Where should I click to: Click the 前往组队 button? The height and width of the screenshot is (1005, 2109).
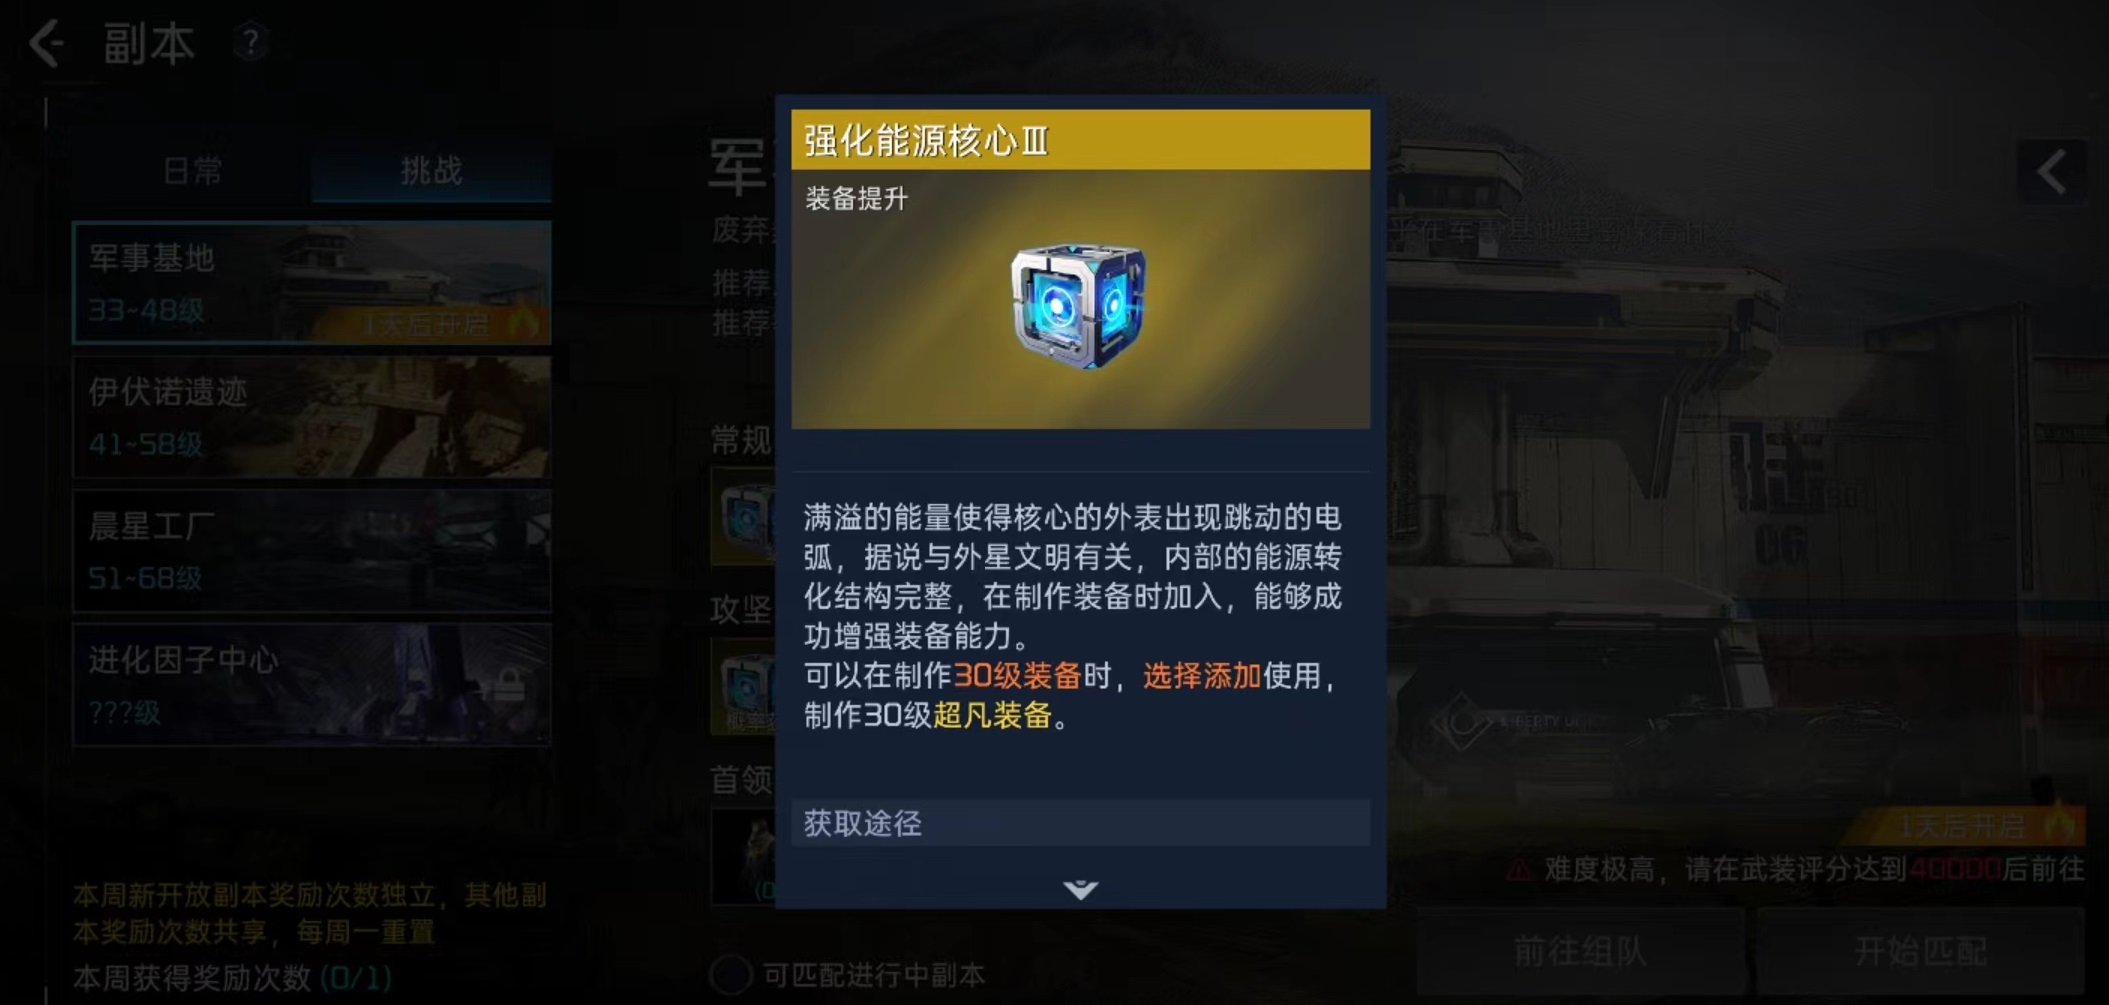tap(1580, 950)
